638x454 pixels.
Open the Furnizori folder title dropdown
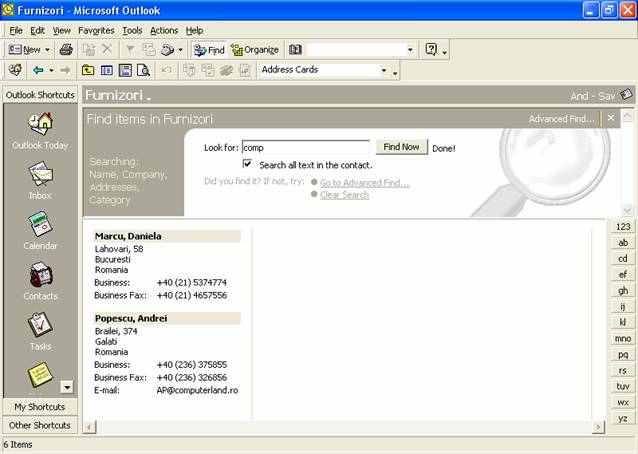coord(118,96)
